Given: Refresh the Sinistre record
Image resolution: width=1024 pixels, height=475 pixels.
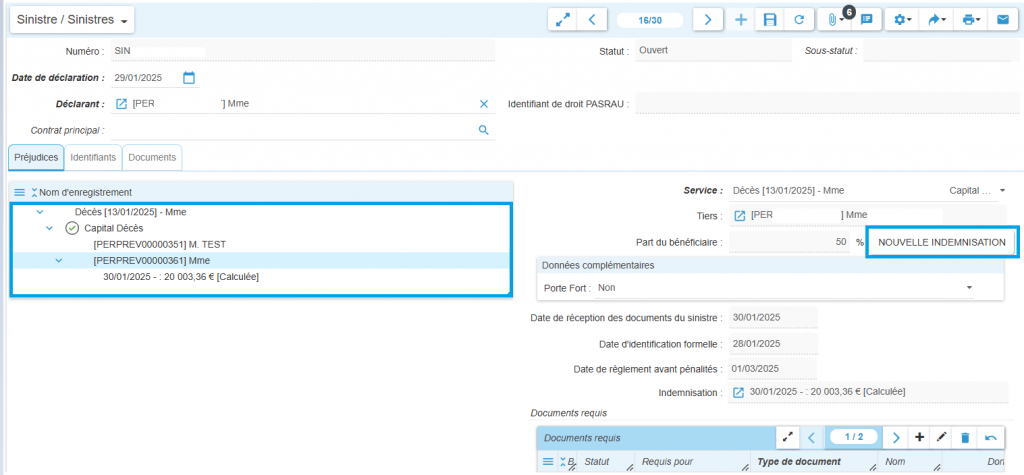Looking at the screenshot, I should pyautogui.click(x=798, y=20).
